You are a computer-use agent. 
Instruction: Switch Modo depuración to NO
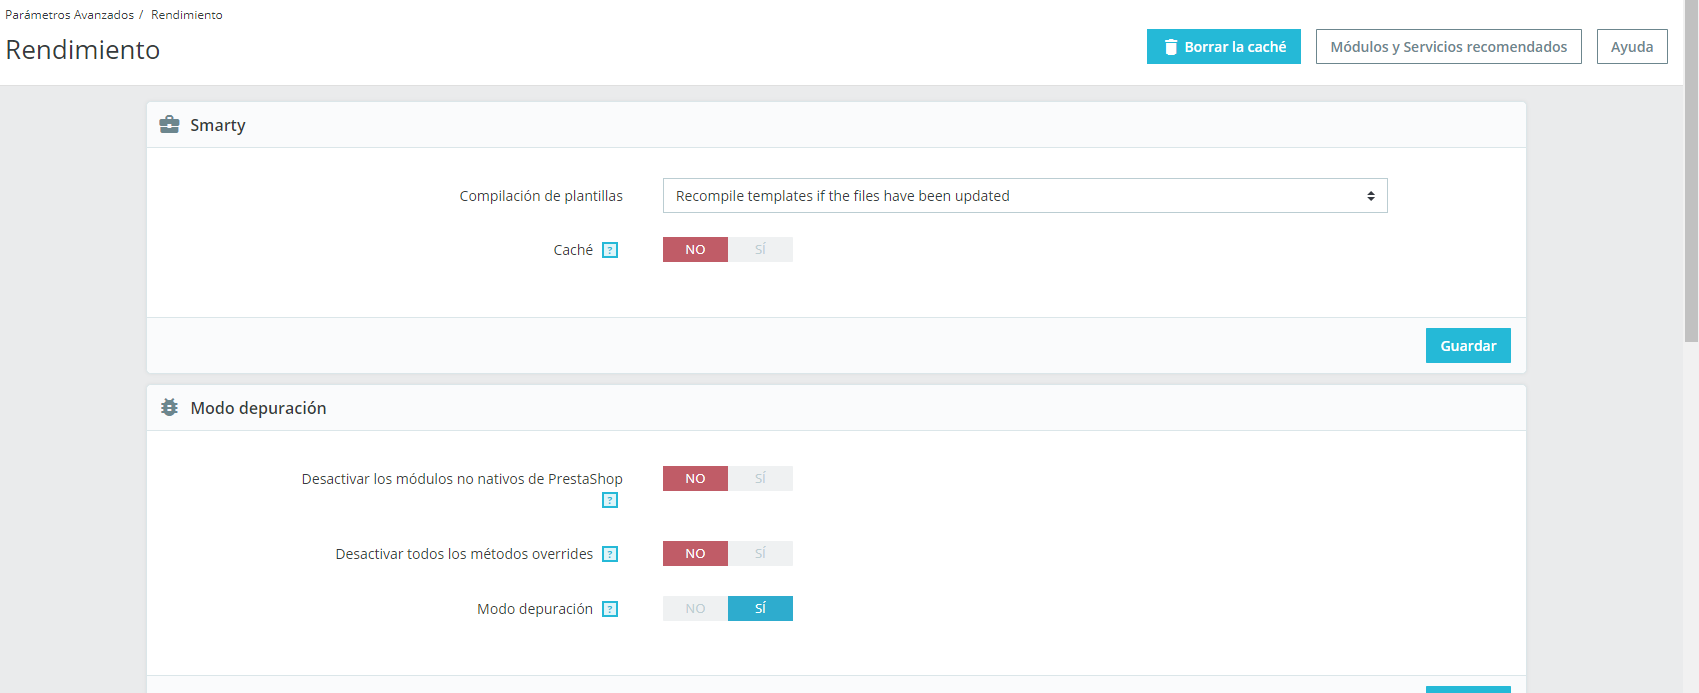(695, 609)
